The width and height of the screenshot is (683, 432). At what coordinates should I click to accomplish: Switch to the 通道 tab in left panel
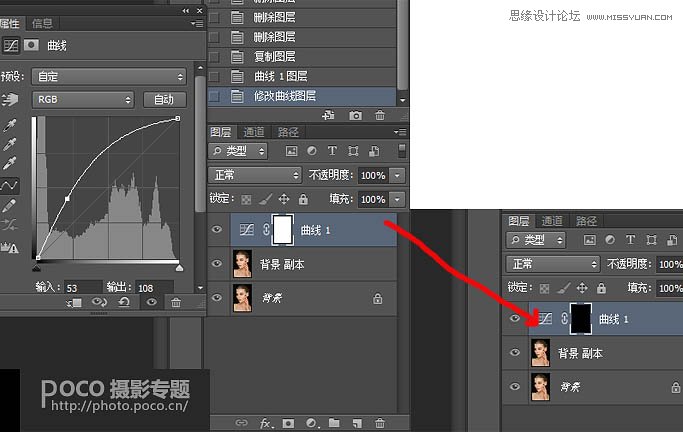[254, 131]
